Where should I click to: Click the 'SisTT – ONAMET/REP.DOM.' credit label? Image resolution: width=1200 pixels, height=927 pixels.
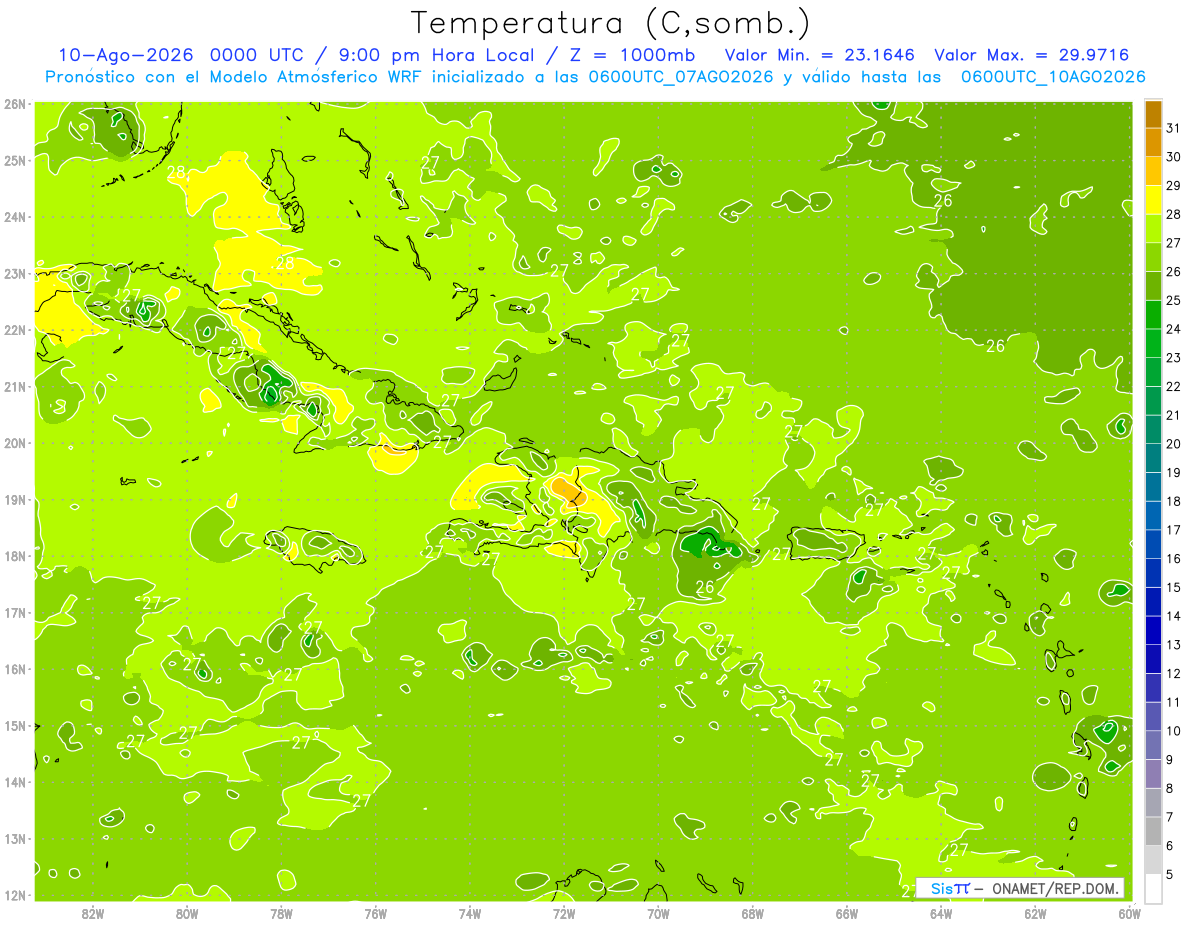1019,888
